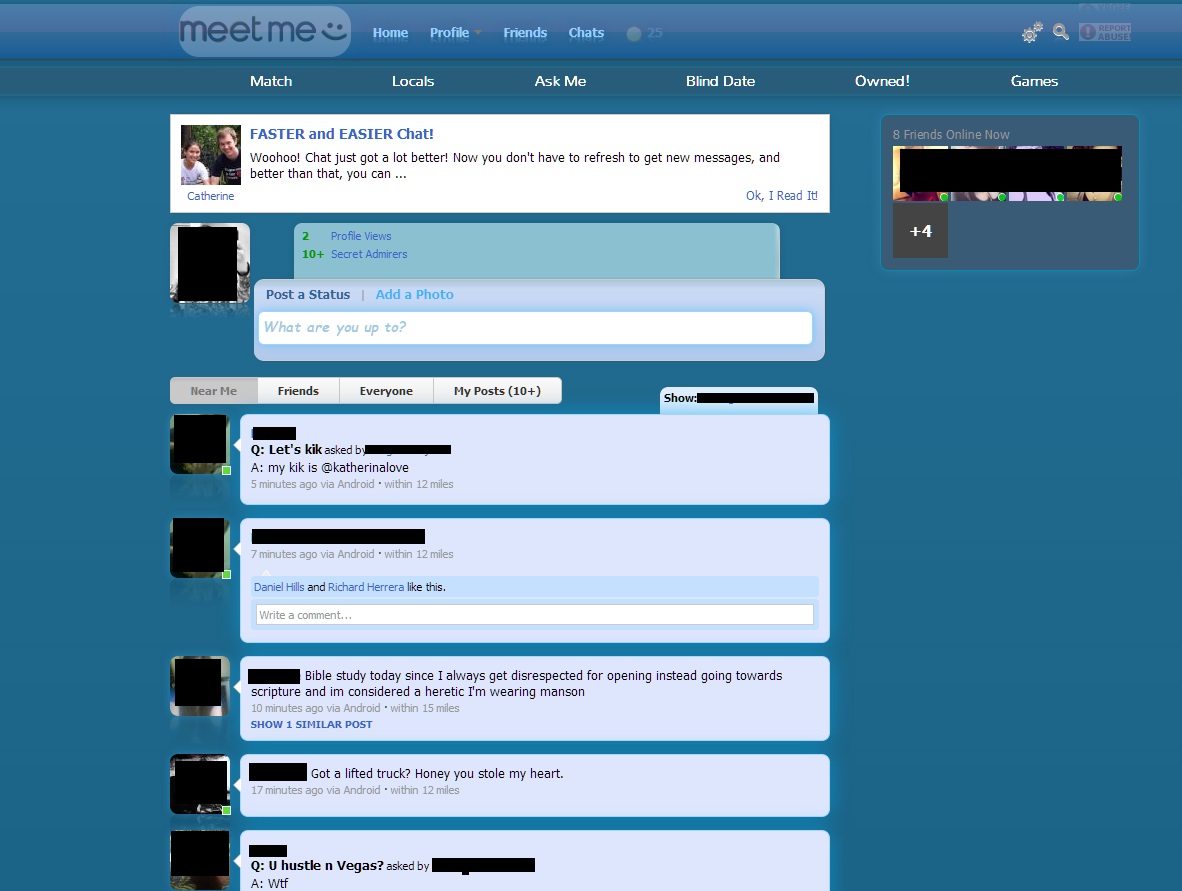Click SHOW 1 SIMILAR POST
1182x891 pixels.
(311, 723)
